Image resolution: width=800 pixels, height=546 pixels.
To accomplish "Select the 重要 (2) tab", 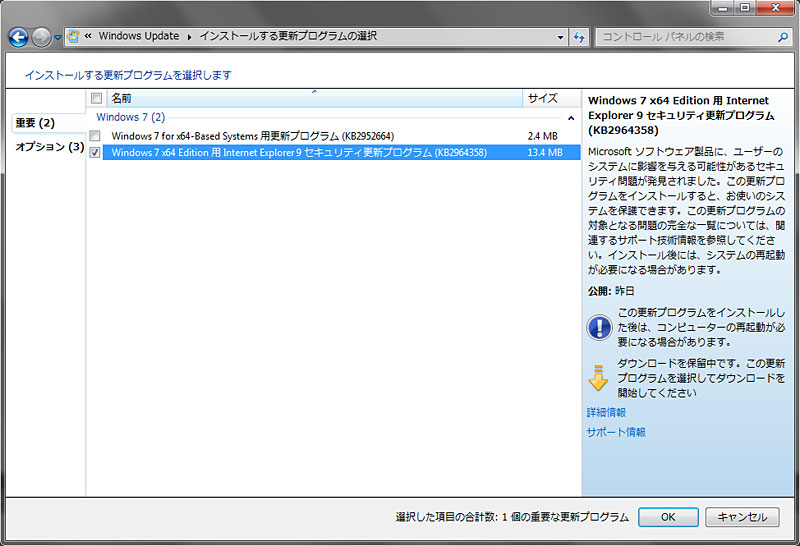I will (35, 123).
